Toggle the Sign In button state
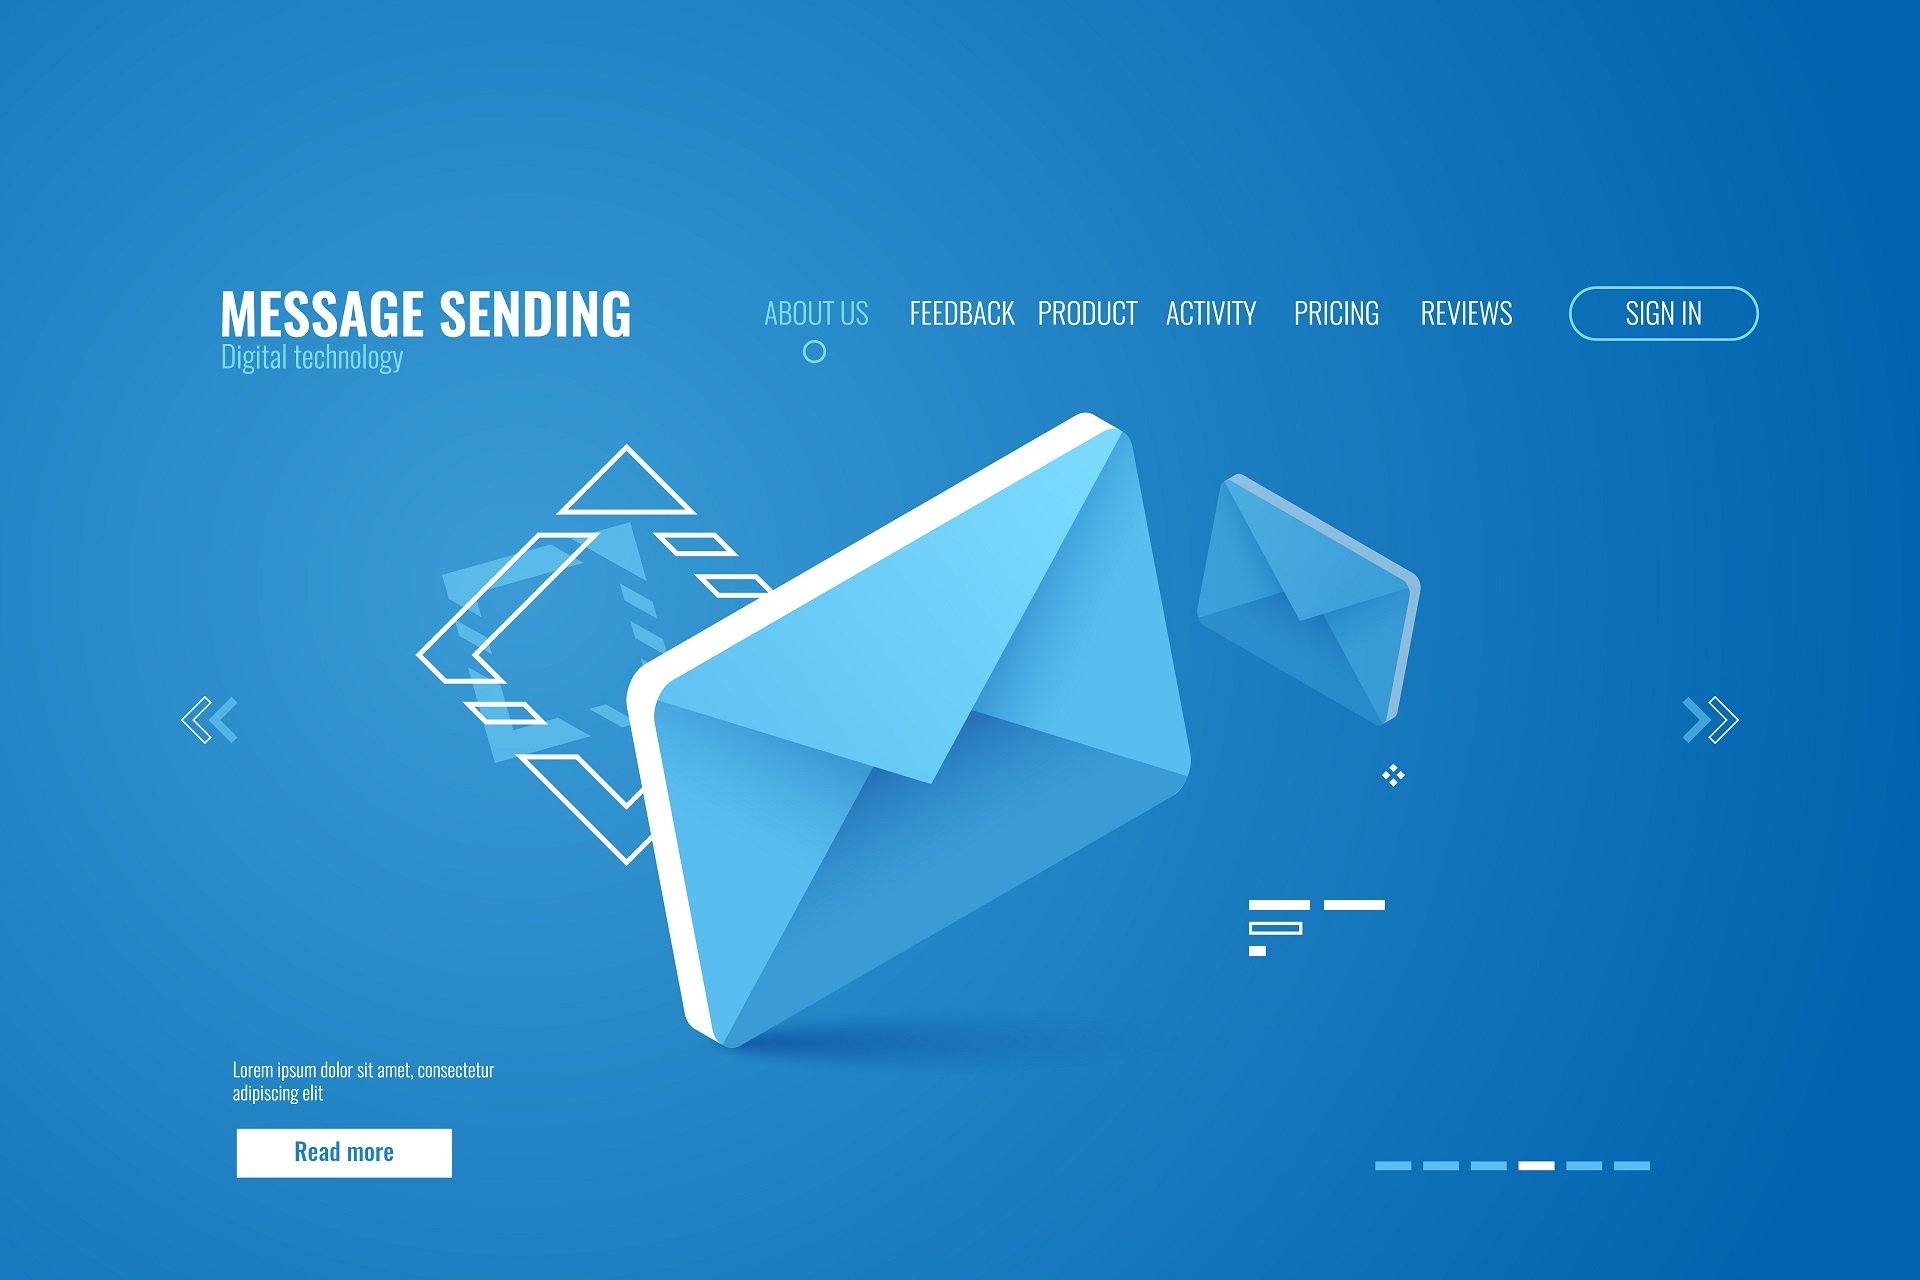 (1661, 311)
